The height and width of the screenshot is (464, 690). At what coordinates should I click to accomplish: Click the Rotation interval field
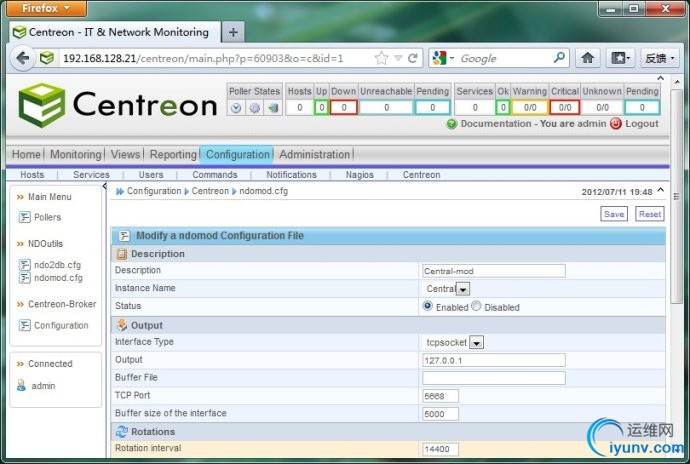tap(440, 449)
